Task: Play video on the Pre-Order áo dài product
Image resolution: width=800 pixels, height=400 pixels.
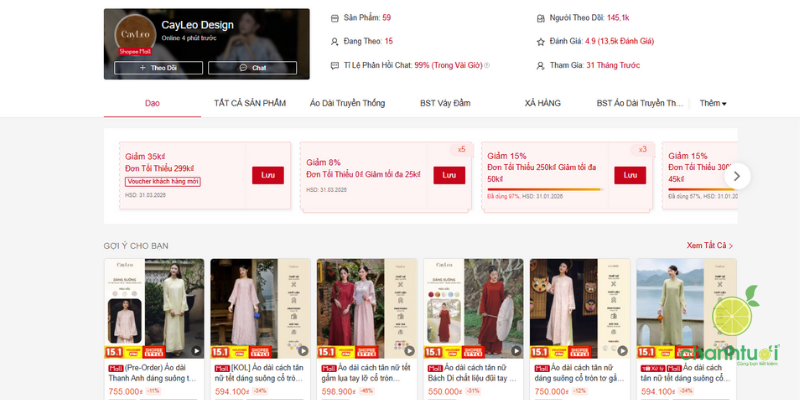Action: 196,351
